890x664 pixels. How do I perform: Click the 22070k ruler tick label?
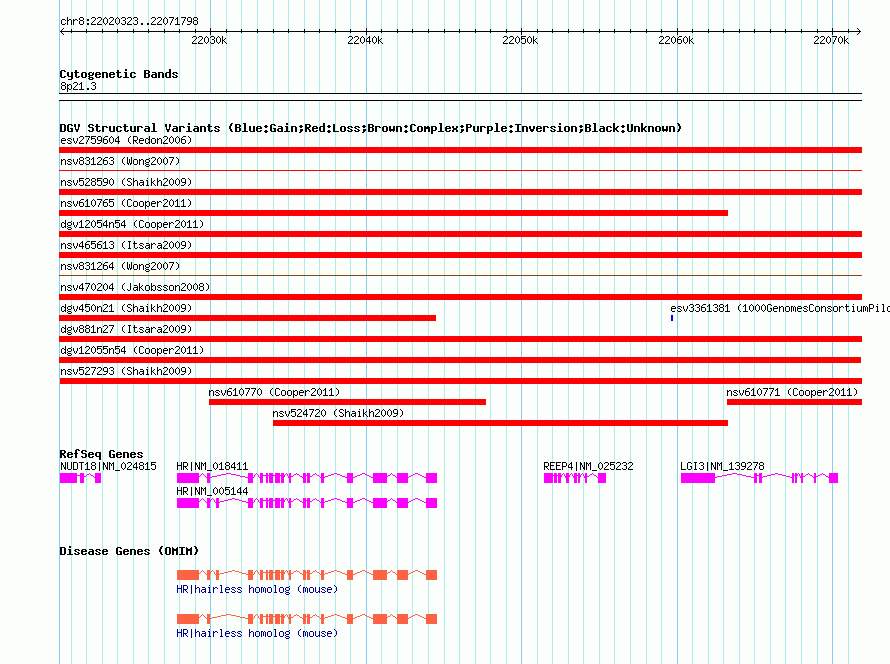[x=832, y=40]
